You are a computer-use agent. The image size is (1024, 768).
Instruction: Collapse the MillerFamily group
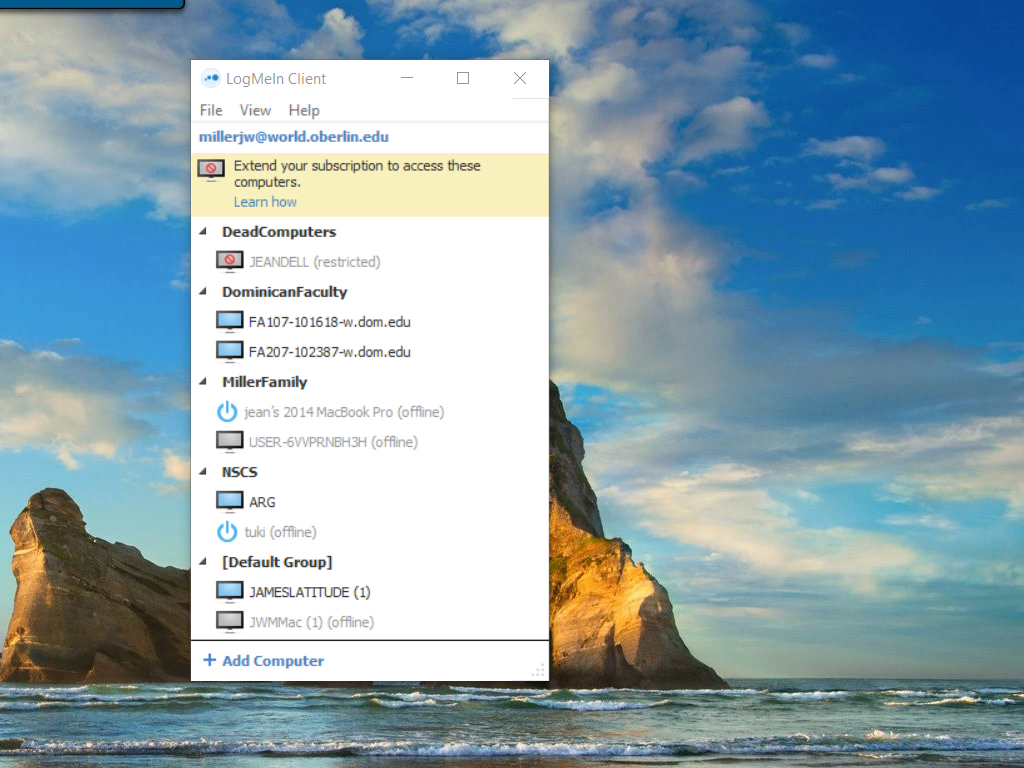(x=204, y=382)
